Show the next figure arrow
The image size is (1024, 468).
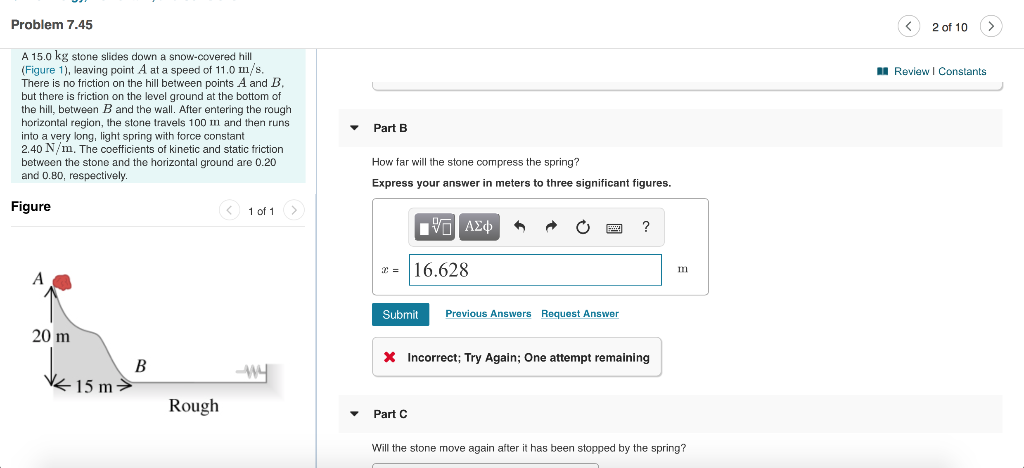(x=294, y=210)
